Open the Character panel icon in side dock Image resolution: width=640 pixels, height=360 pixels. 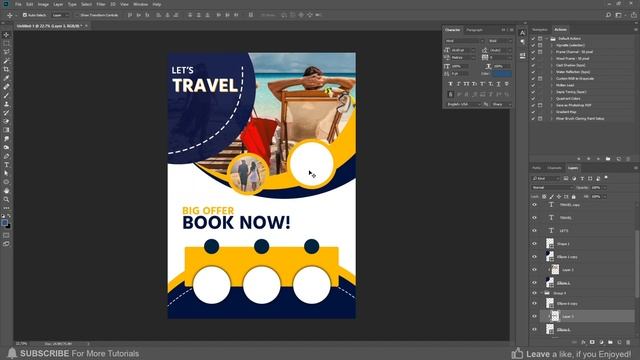[522, 33]
